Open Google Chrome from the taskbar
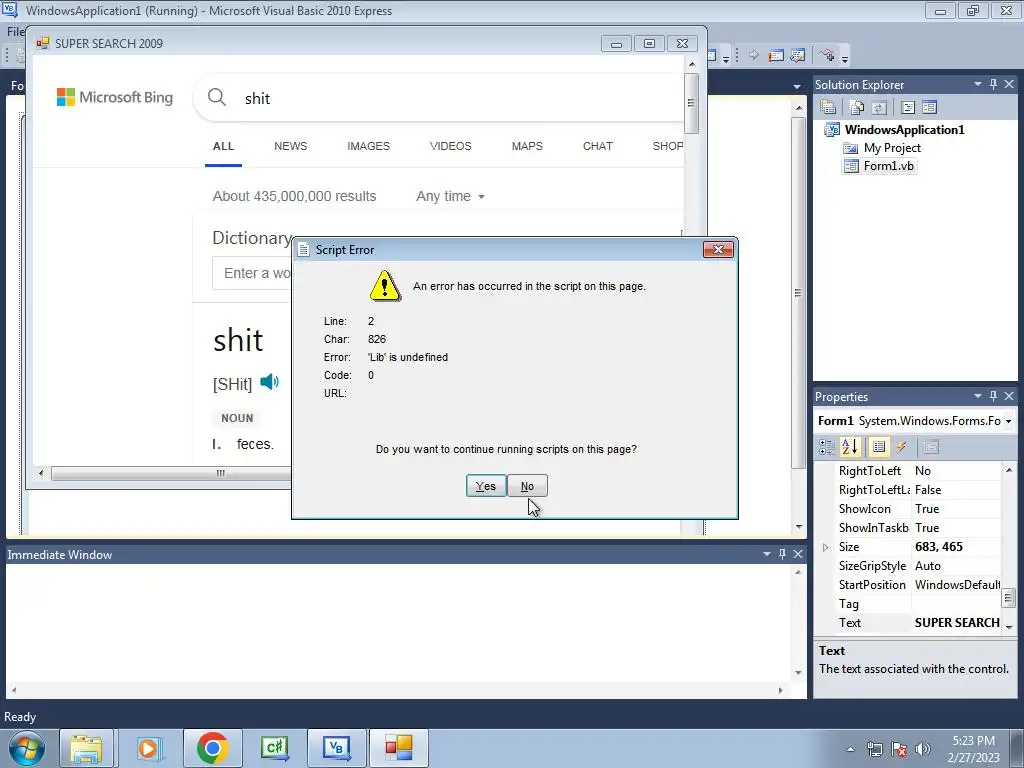This screenshot has height=768, width=1024. [212, 748]
